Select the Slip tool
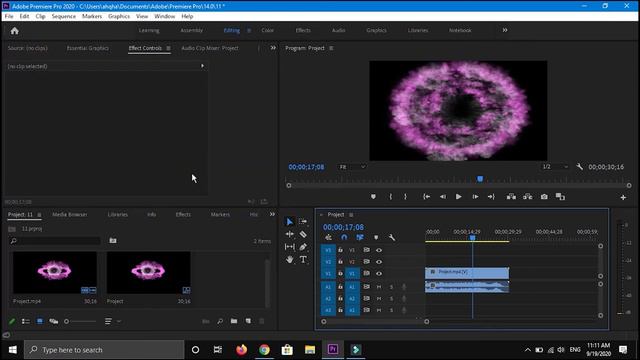 tap(289, 247)
